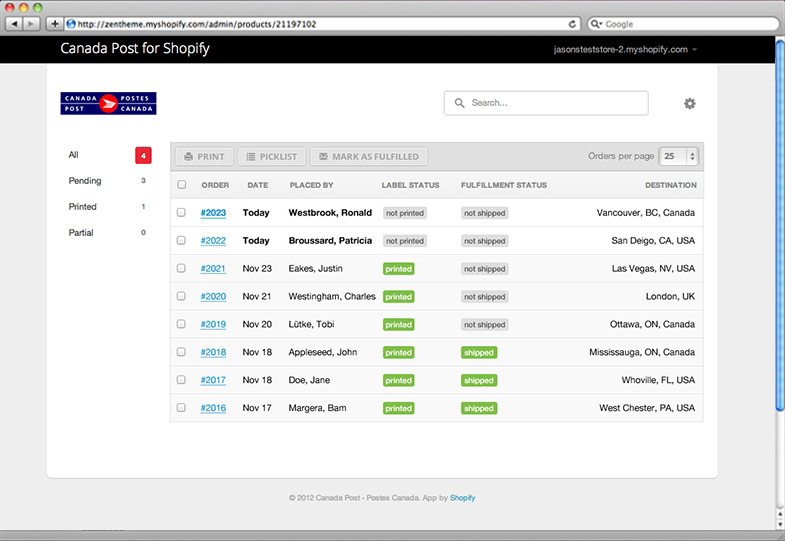Check the box for order #2016
The image size is (785, 541).
181,407
